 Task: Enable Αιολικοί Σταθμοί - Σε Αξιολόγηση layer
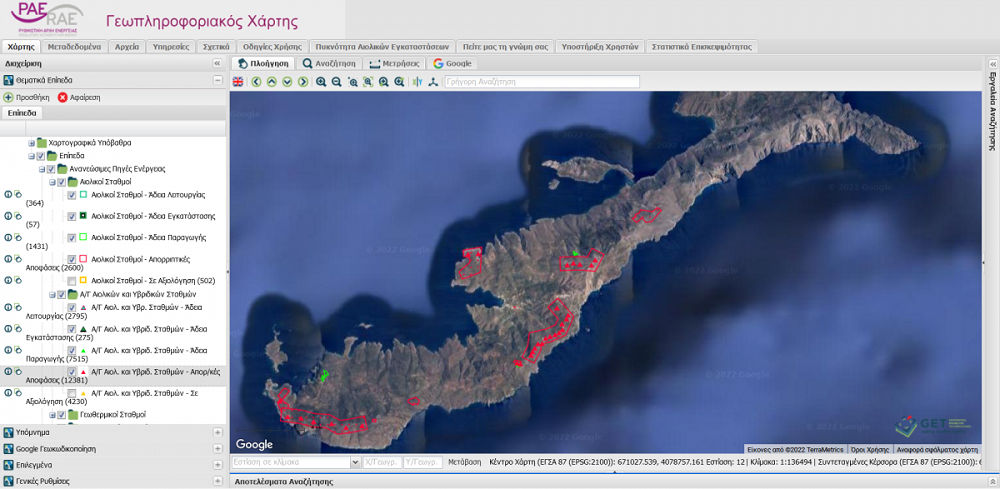71,282
